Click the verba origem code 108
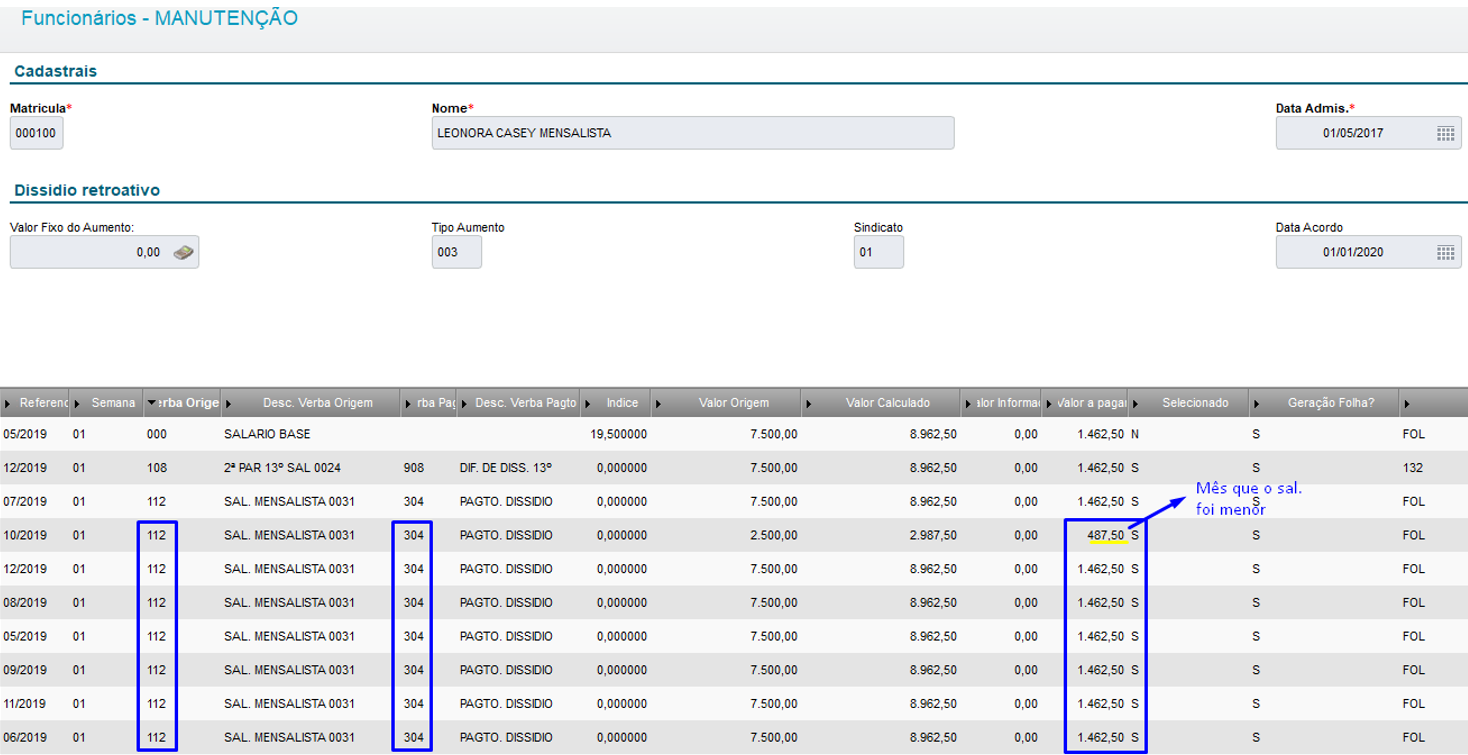Viewport: 1468px width, 755px height. [156, 468]
